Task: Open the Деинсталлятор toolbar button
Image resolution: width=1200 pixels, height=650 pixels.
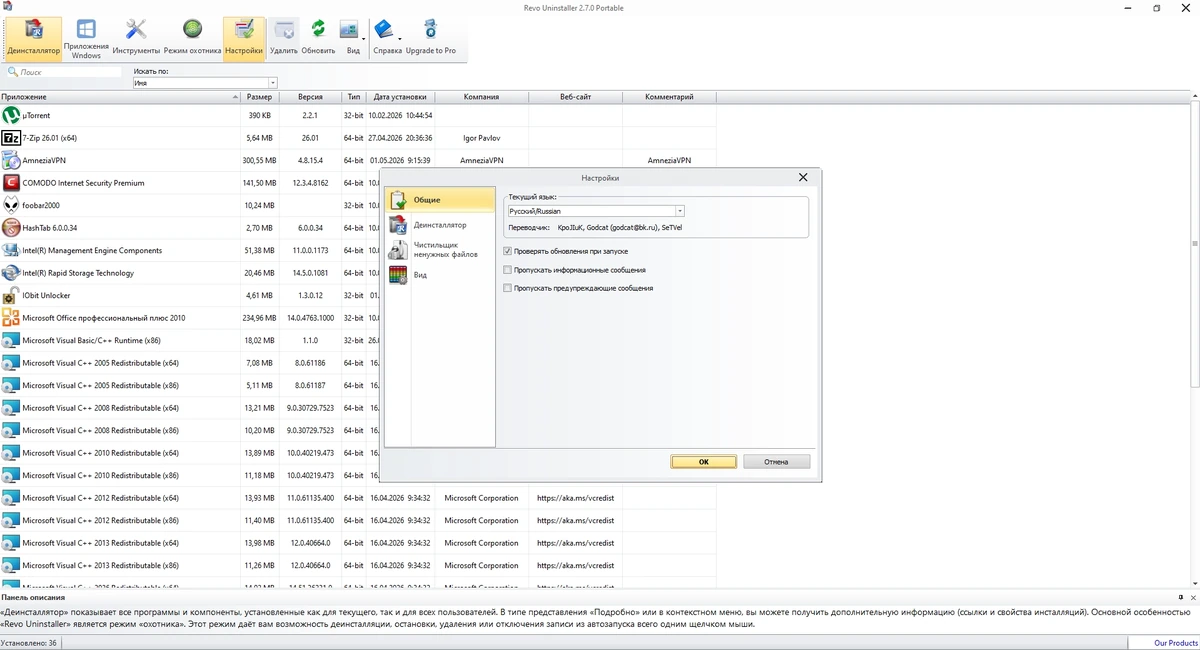Action: coord(33,39)
